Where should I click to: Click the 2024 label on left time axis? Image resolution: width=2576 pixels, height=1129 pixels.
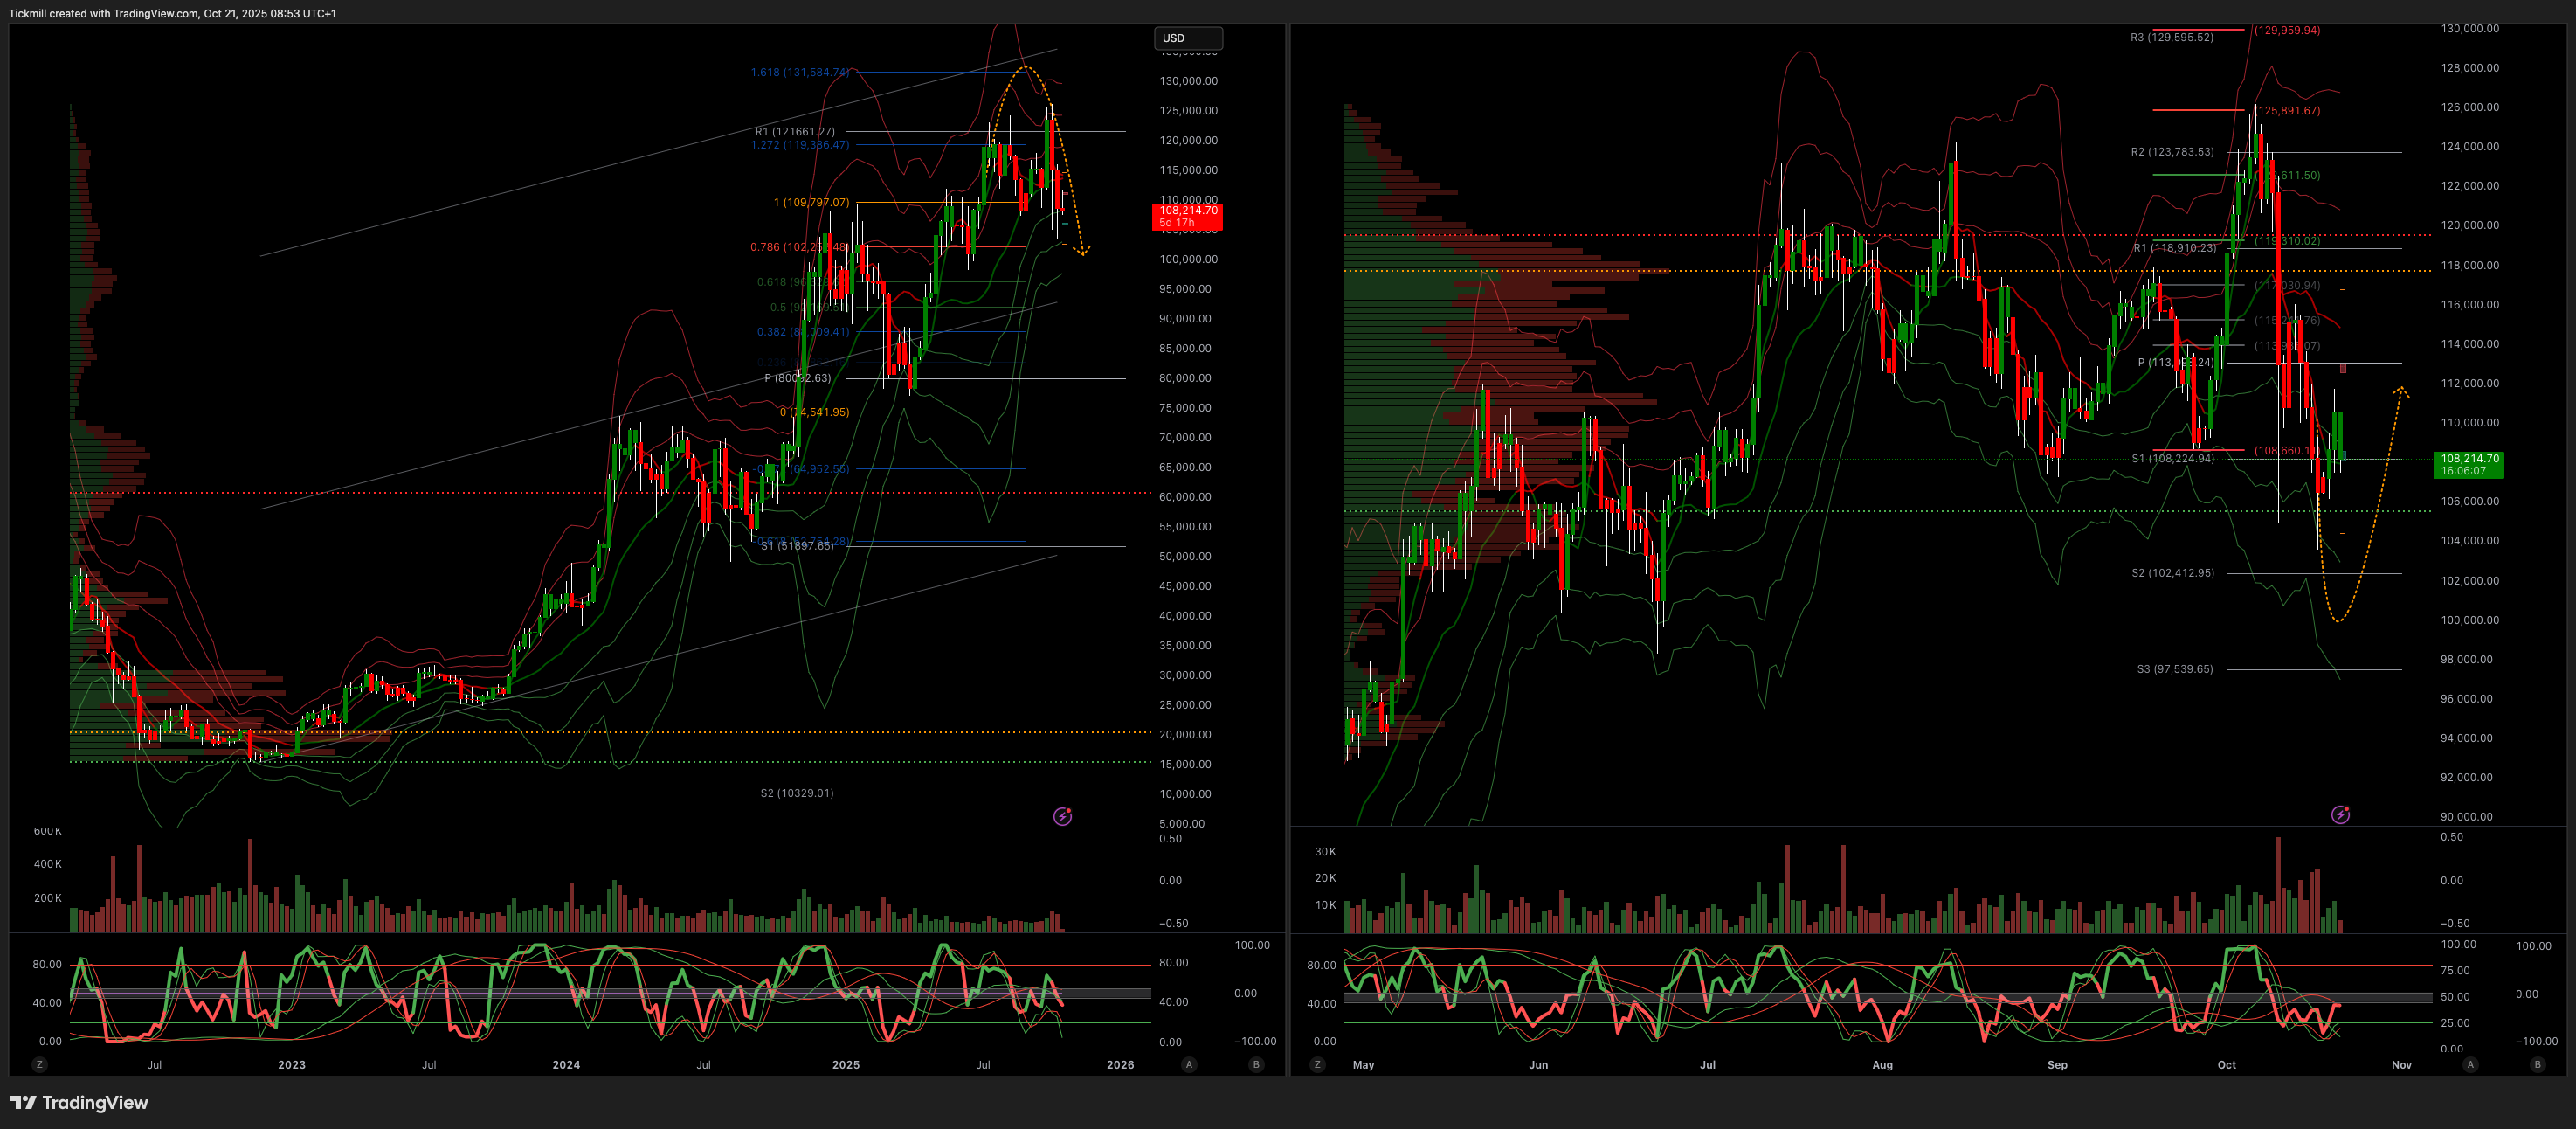[566, 1065]
